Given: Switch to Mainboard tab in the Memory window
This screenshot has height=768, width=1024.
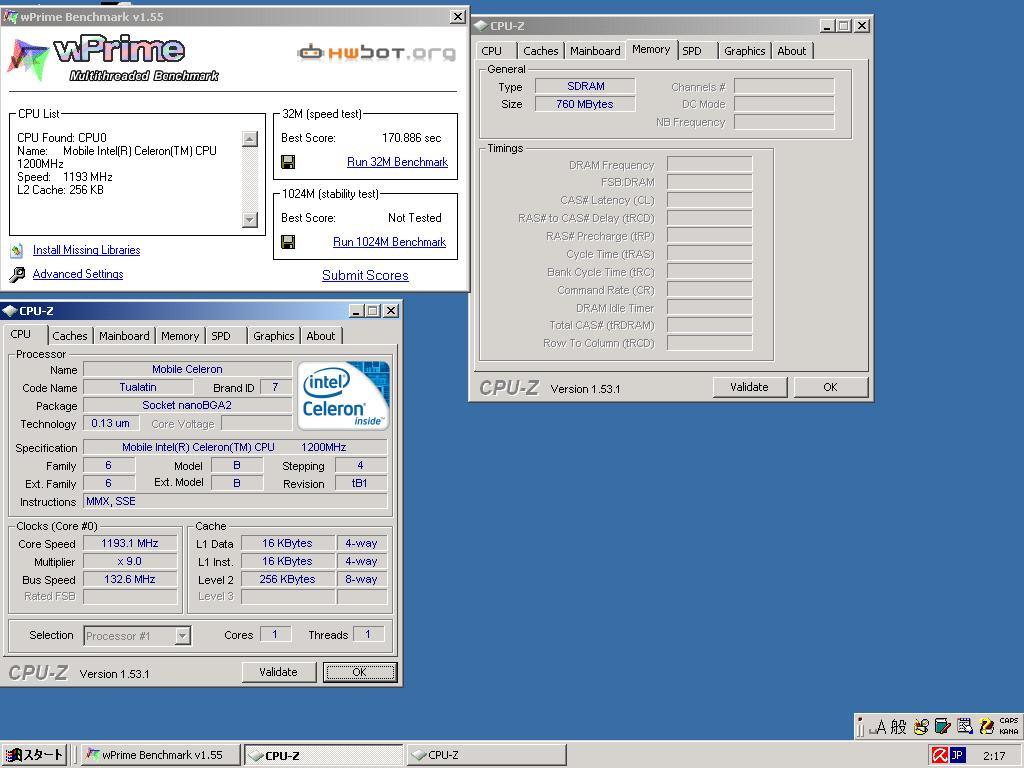Looking at the screenshot, I should click(x=595, y=51).
